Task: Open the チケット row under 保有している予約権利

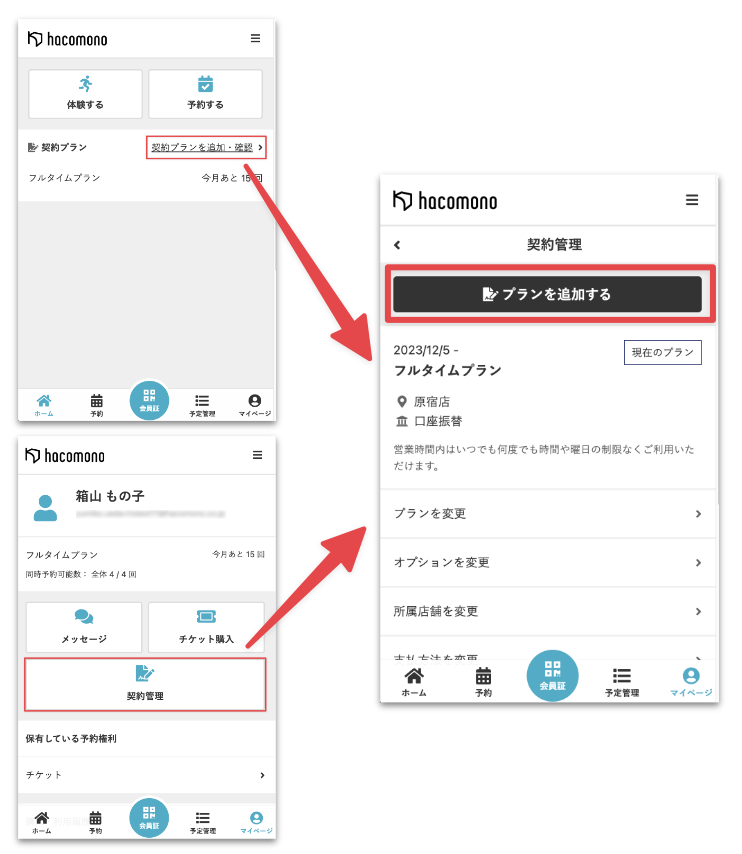Action: [x=146, y=775]
